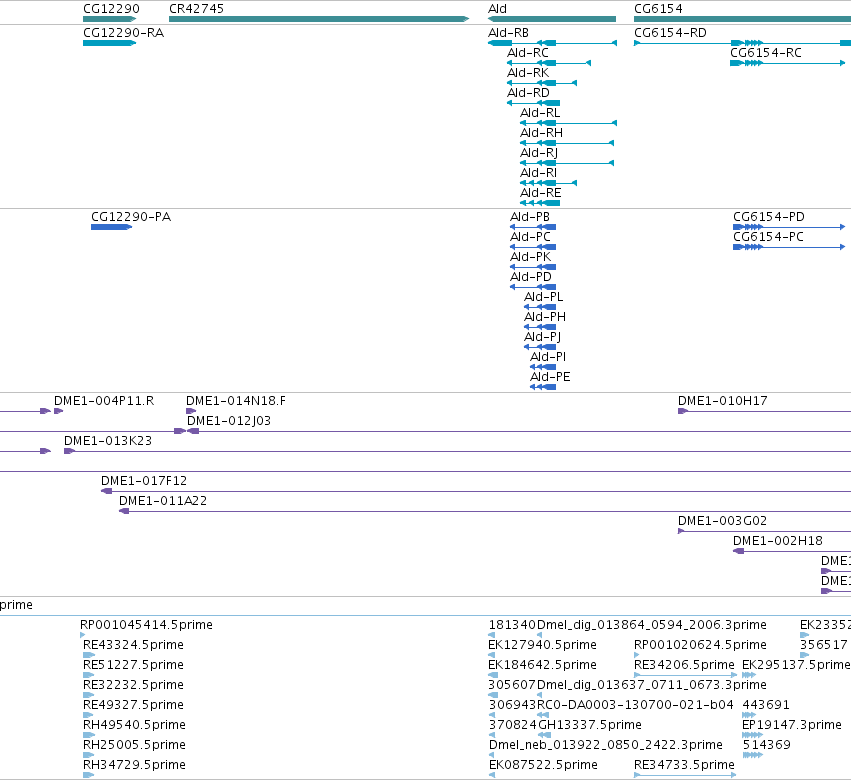Click the RH49540.5prime EST label
Screen dimensions: 851x780
point(135,725)
